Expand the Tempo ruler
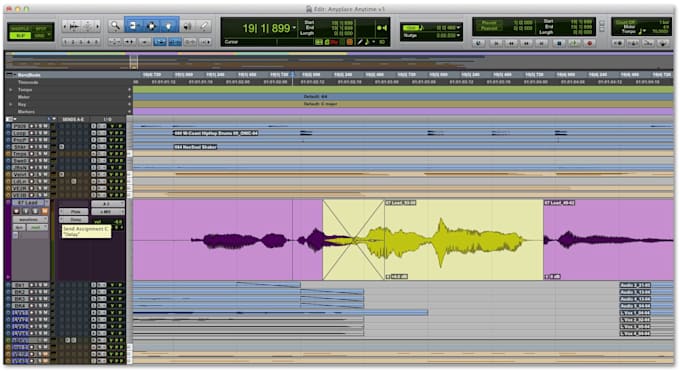The height and width of the screenshot is (373, 680). click(x=11, y=90)
